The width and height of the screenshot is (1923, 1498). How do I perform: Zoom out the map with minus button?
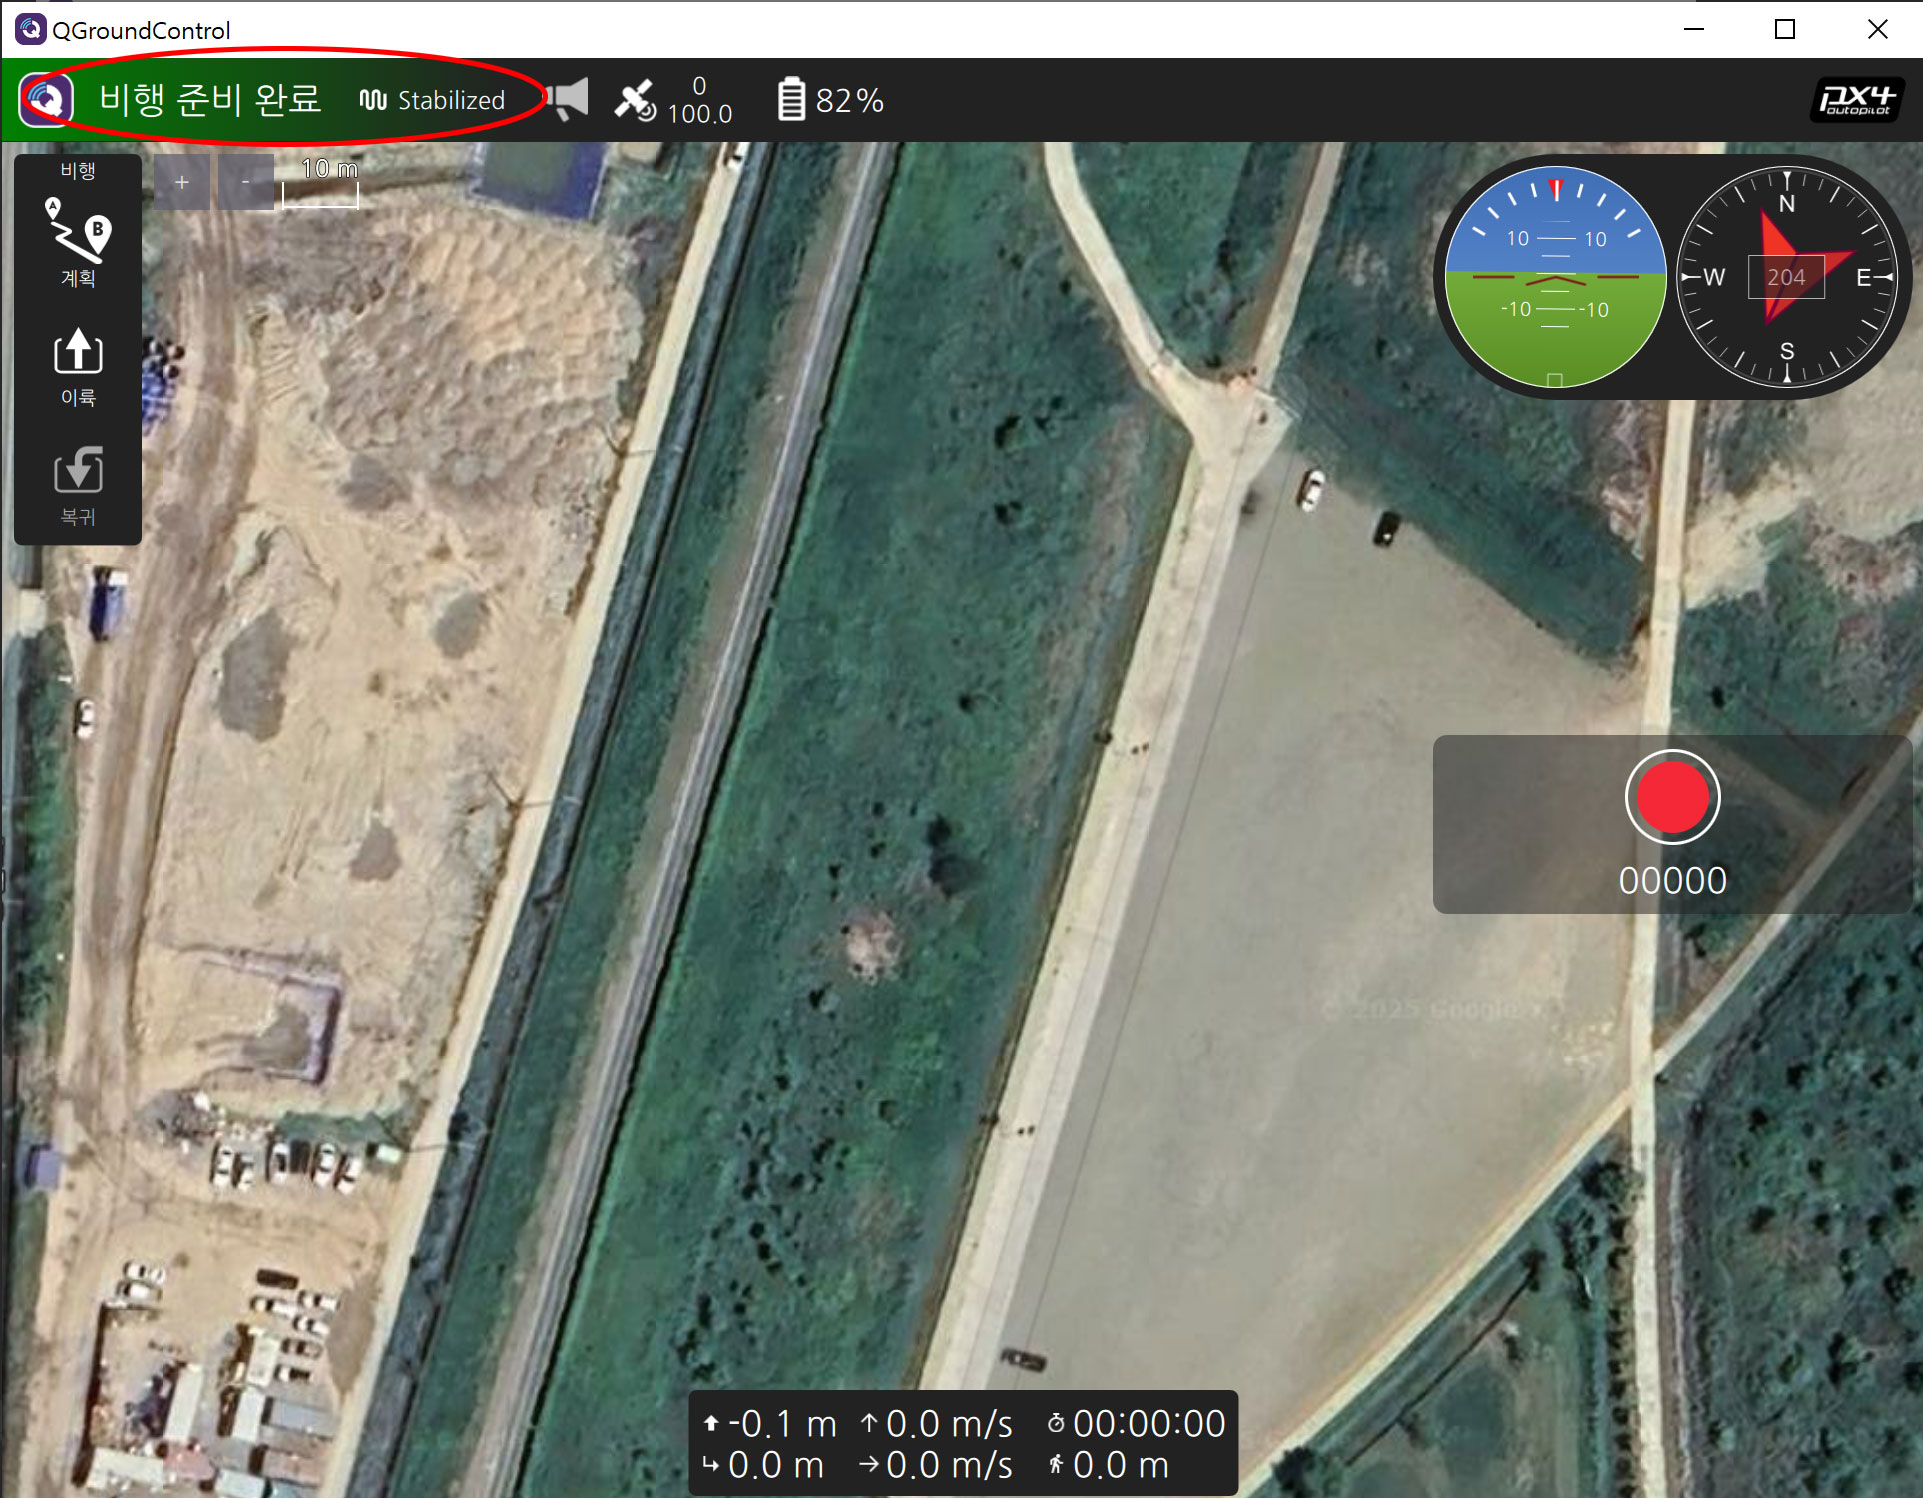tap(245, 182)
